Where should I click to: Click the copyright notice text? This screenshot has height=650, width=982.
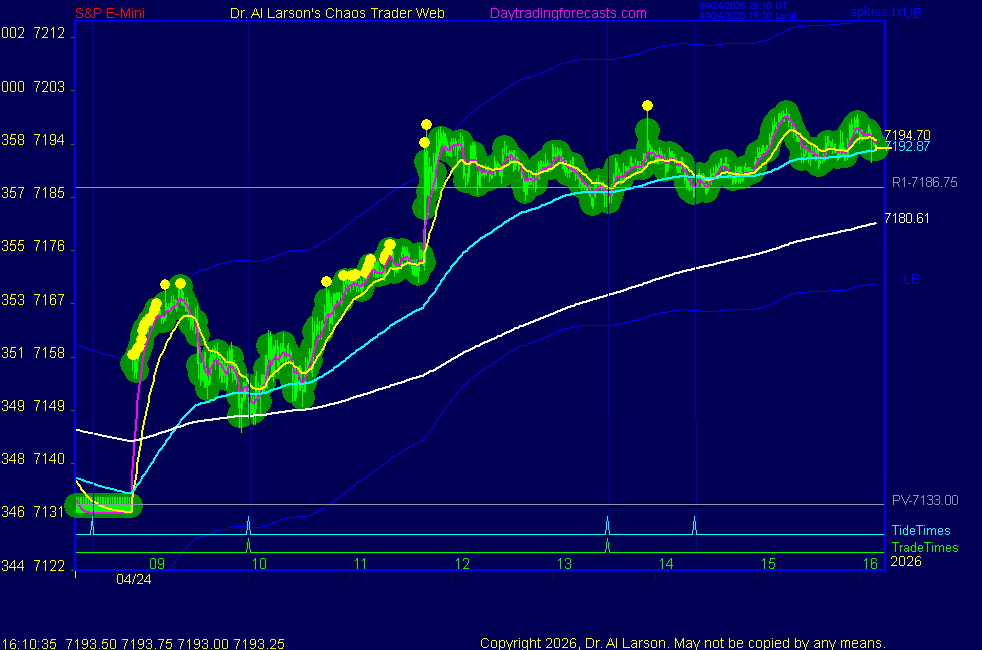682,642
